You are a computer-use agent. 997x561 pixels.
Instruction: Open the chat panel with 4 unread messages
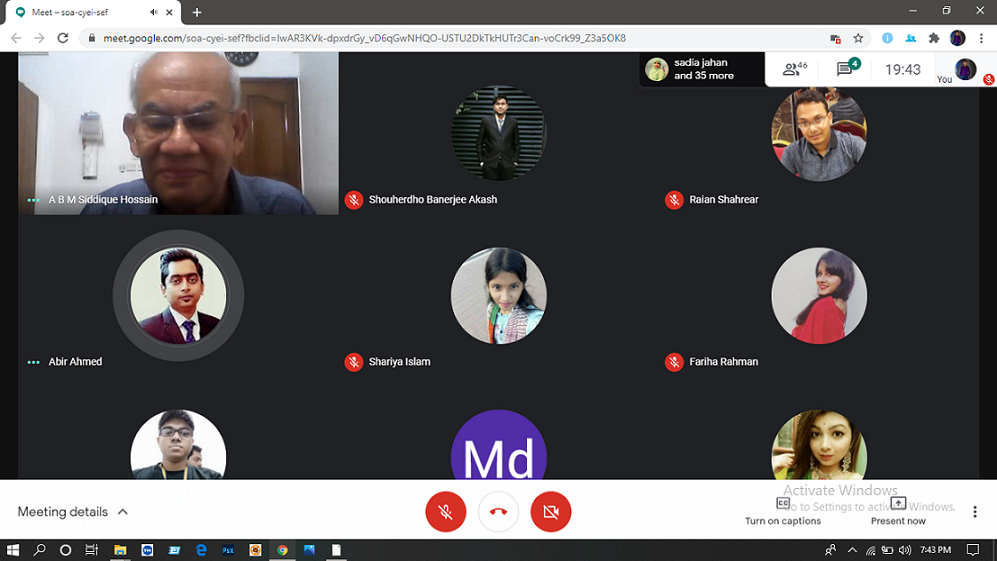845,69
